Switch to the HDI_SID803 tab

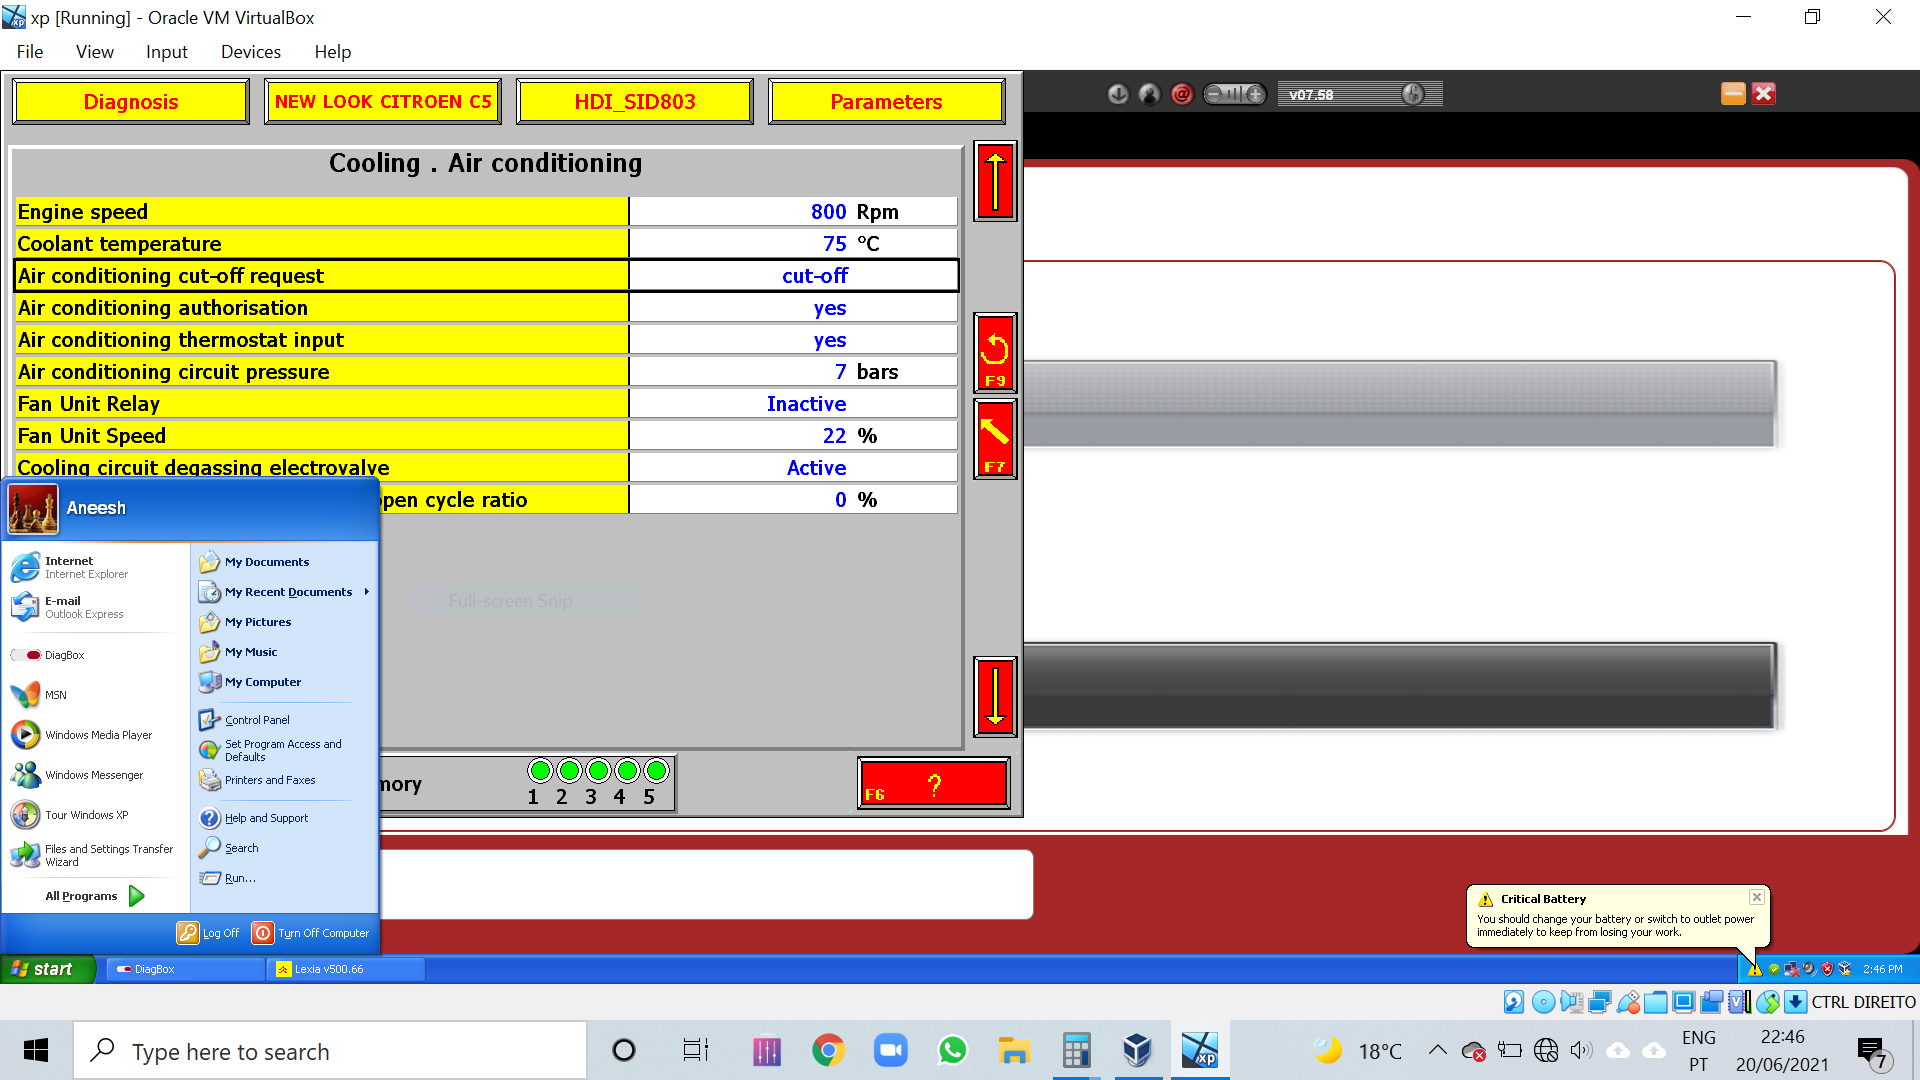pos(635,102)
